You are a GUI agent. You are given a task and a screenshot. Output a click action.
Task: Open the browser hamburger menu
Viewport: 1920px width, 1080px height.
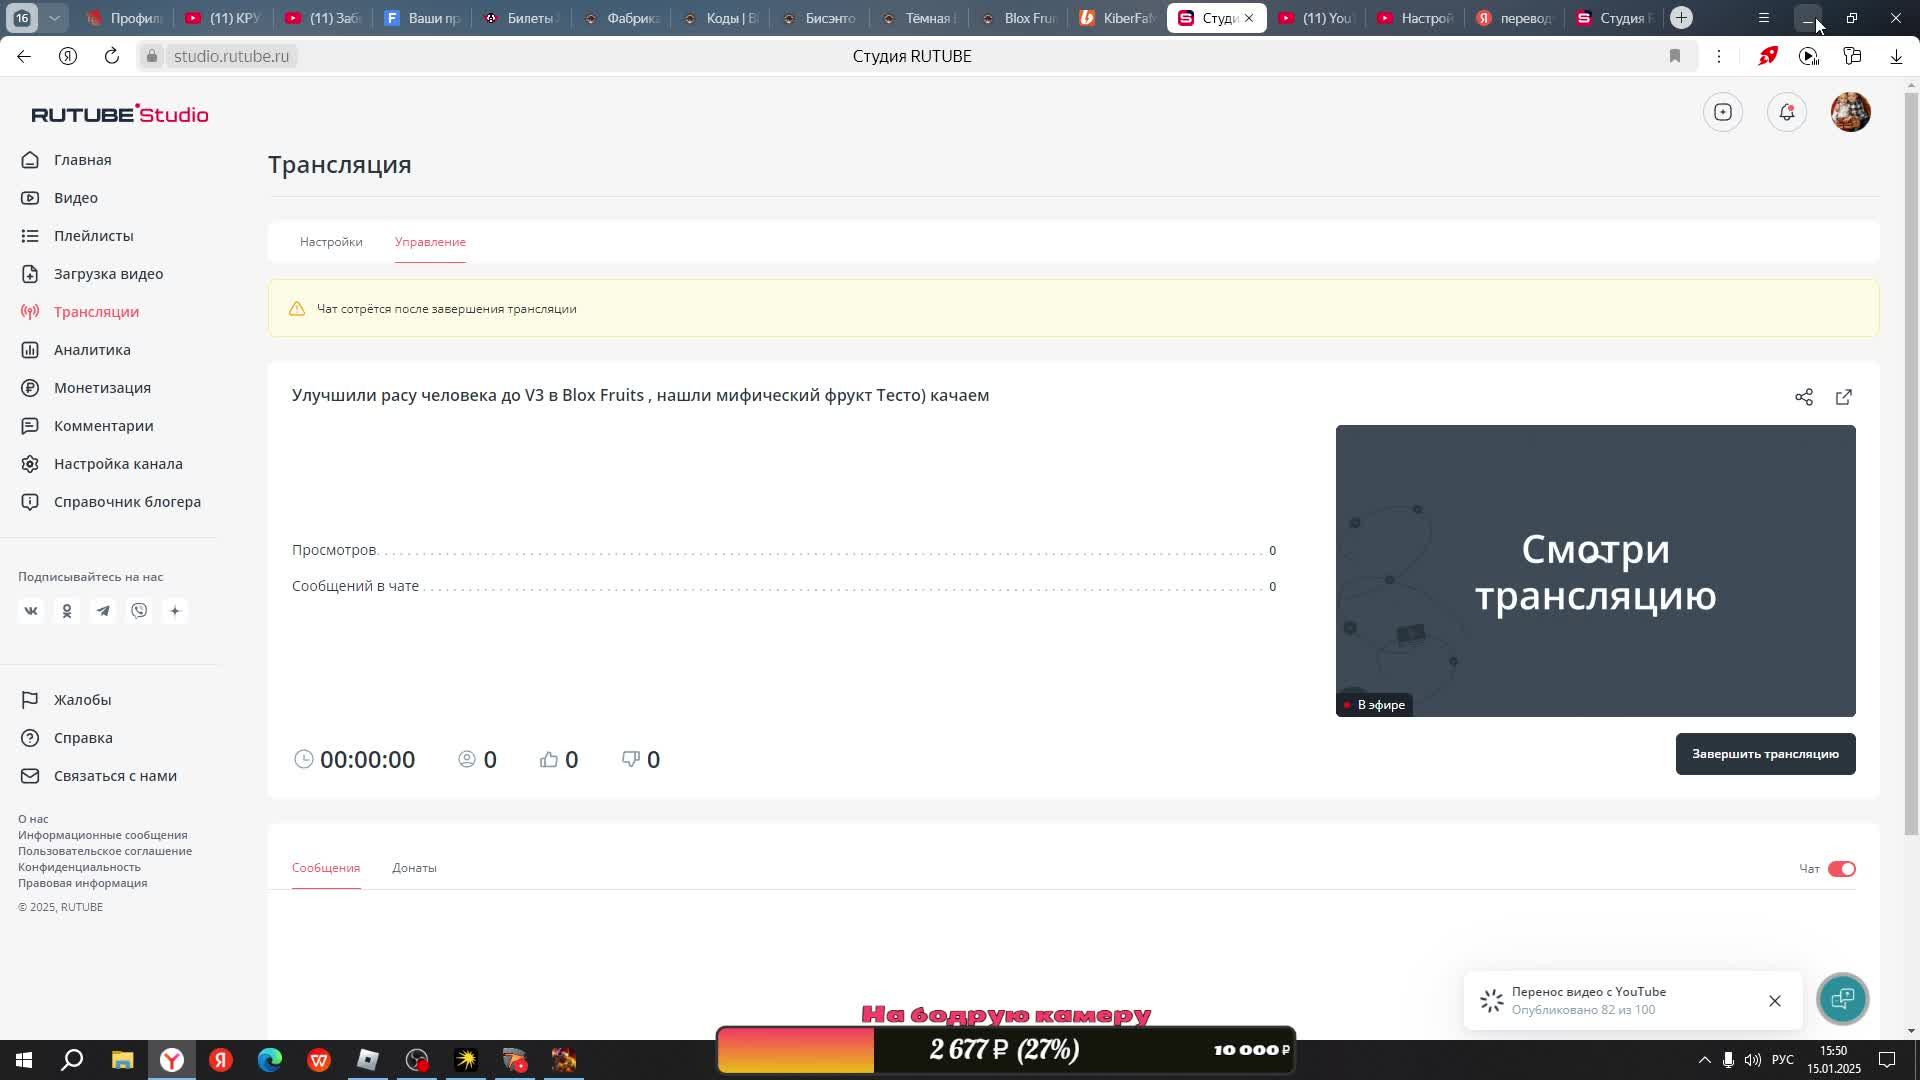coord(1764,18)
